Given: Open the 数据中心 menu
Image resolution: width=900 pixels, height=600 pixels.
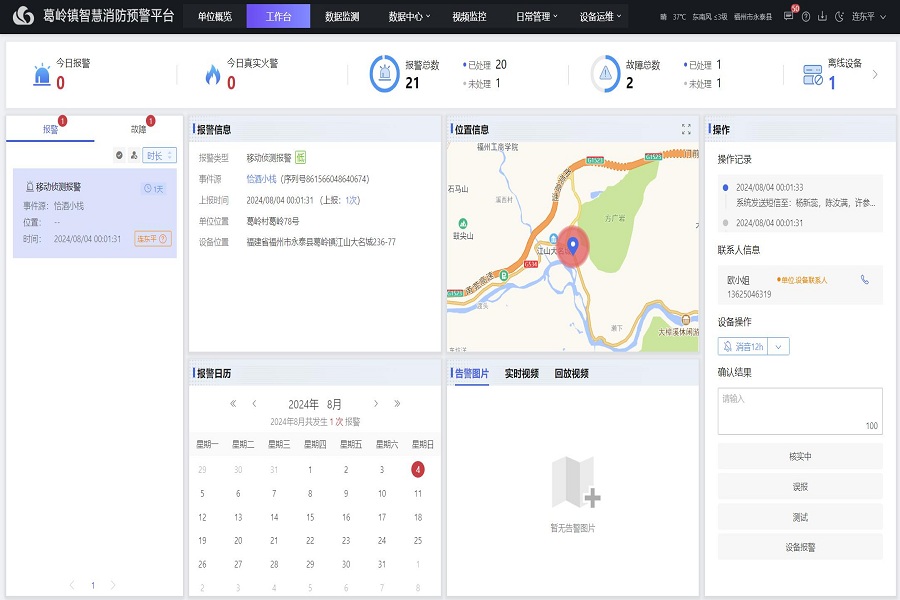Looking at the screenshot, I should pyautogui.click(x=408, y=17).
